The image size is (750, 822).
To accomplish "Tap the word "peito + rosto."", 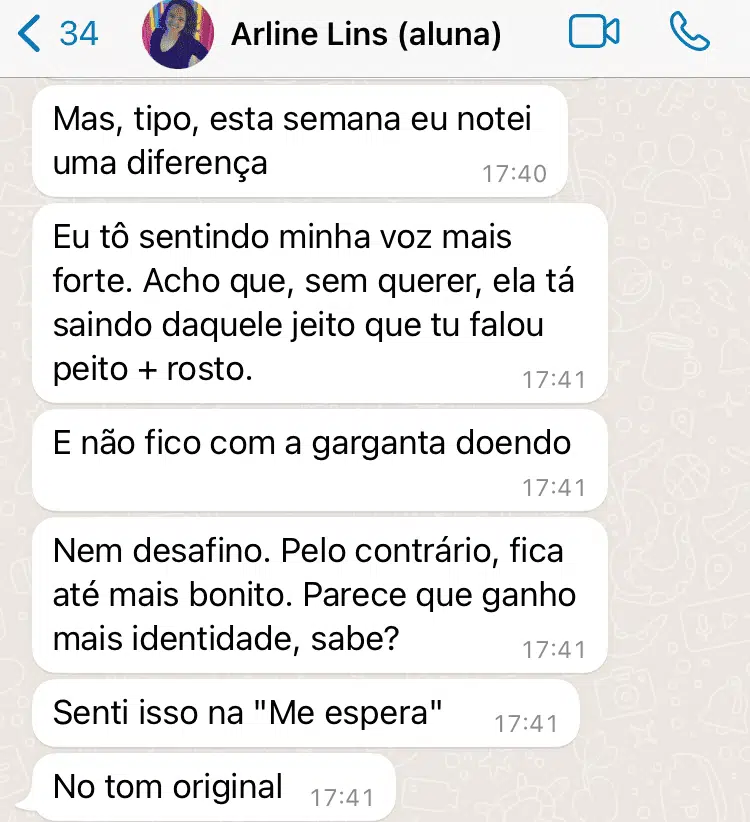I will coord(153,369).
